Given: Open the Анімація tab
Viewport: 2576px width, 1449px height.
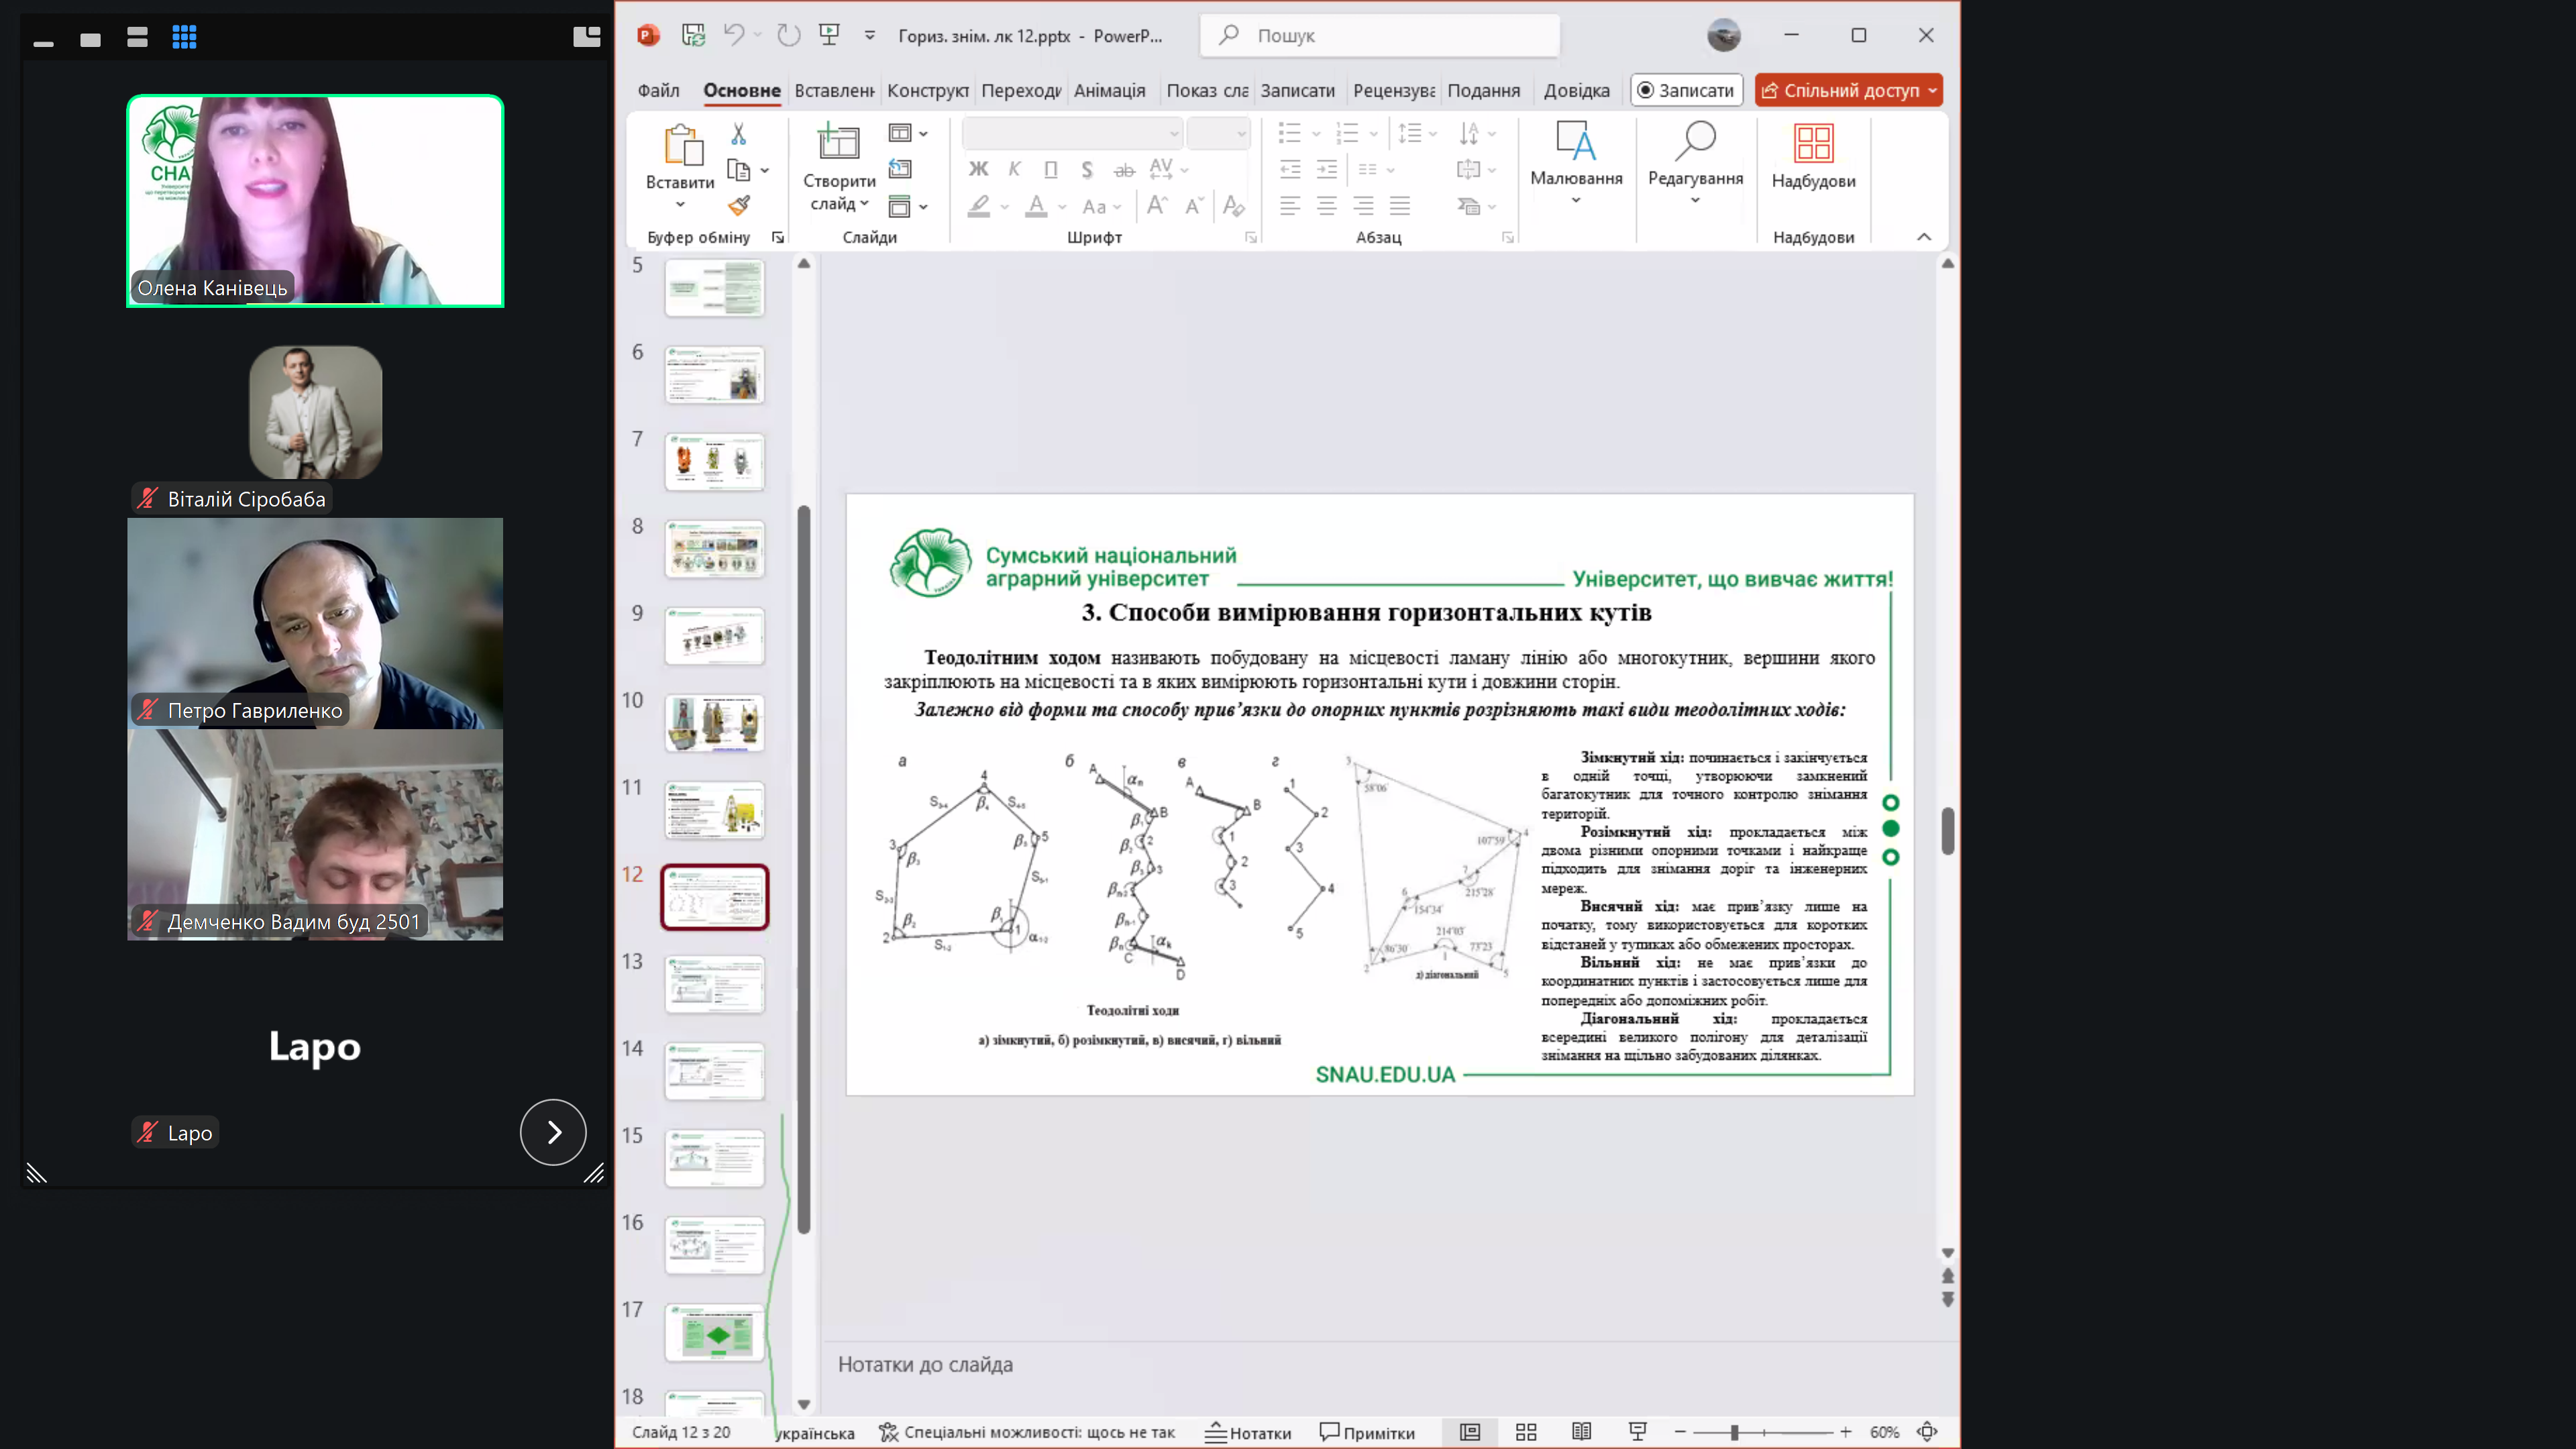Looking at the screenshot, I should (x=1109, y=90).
